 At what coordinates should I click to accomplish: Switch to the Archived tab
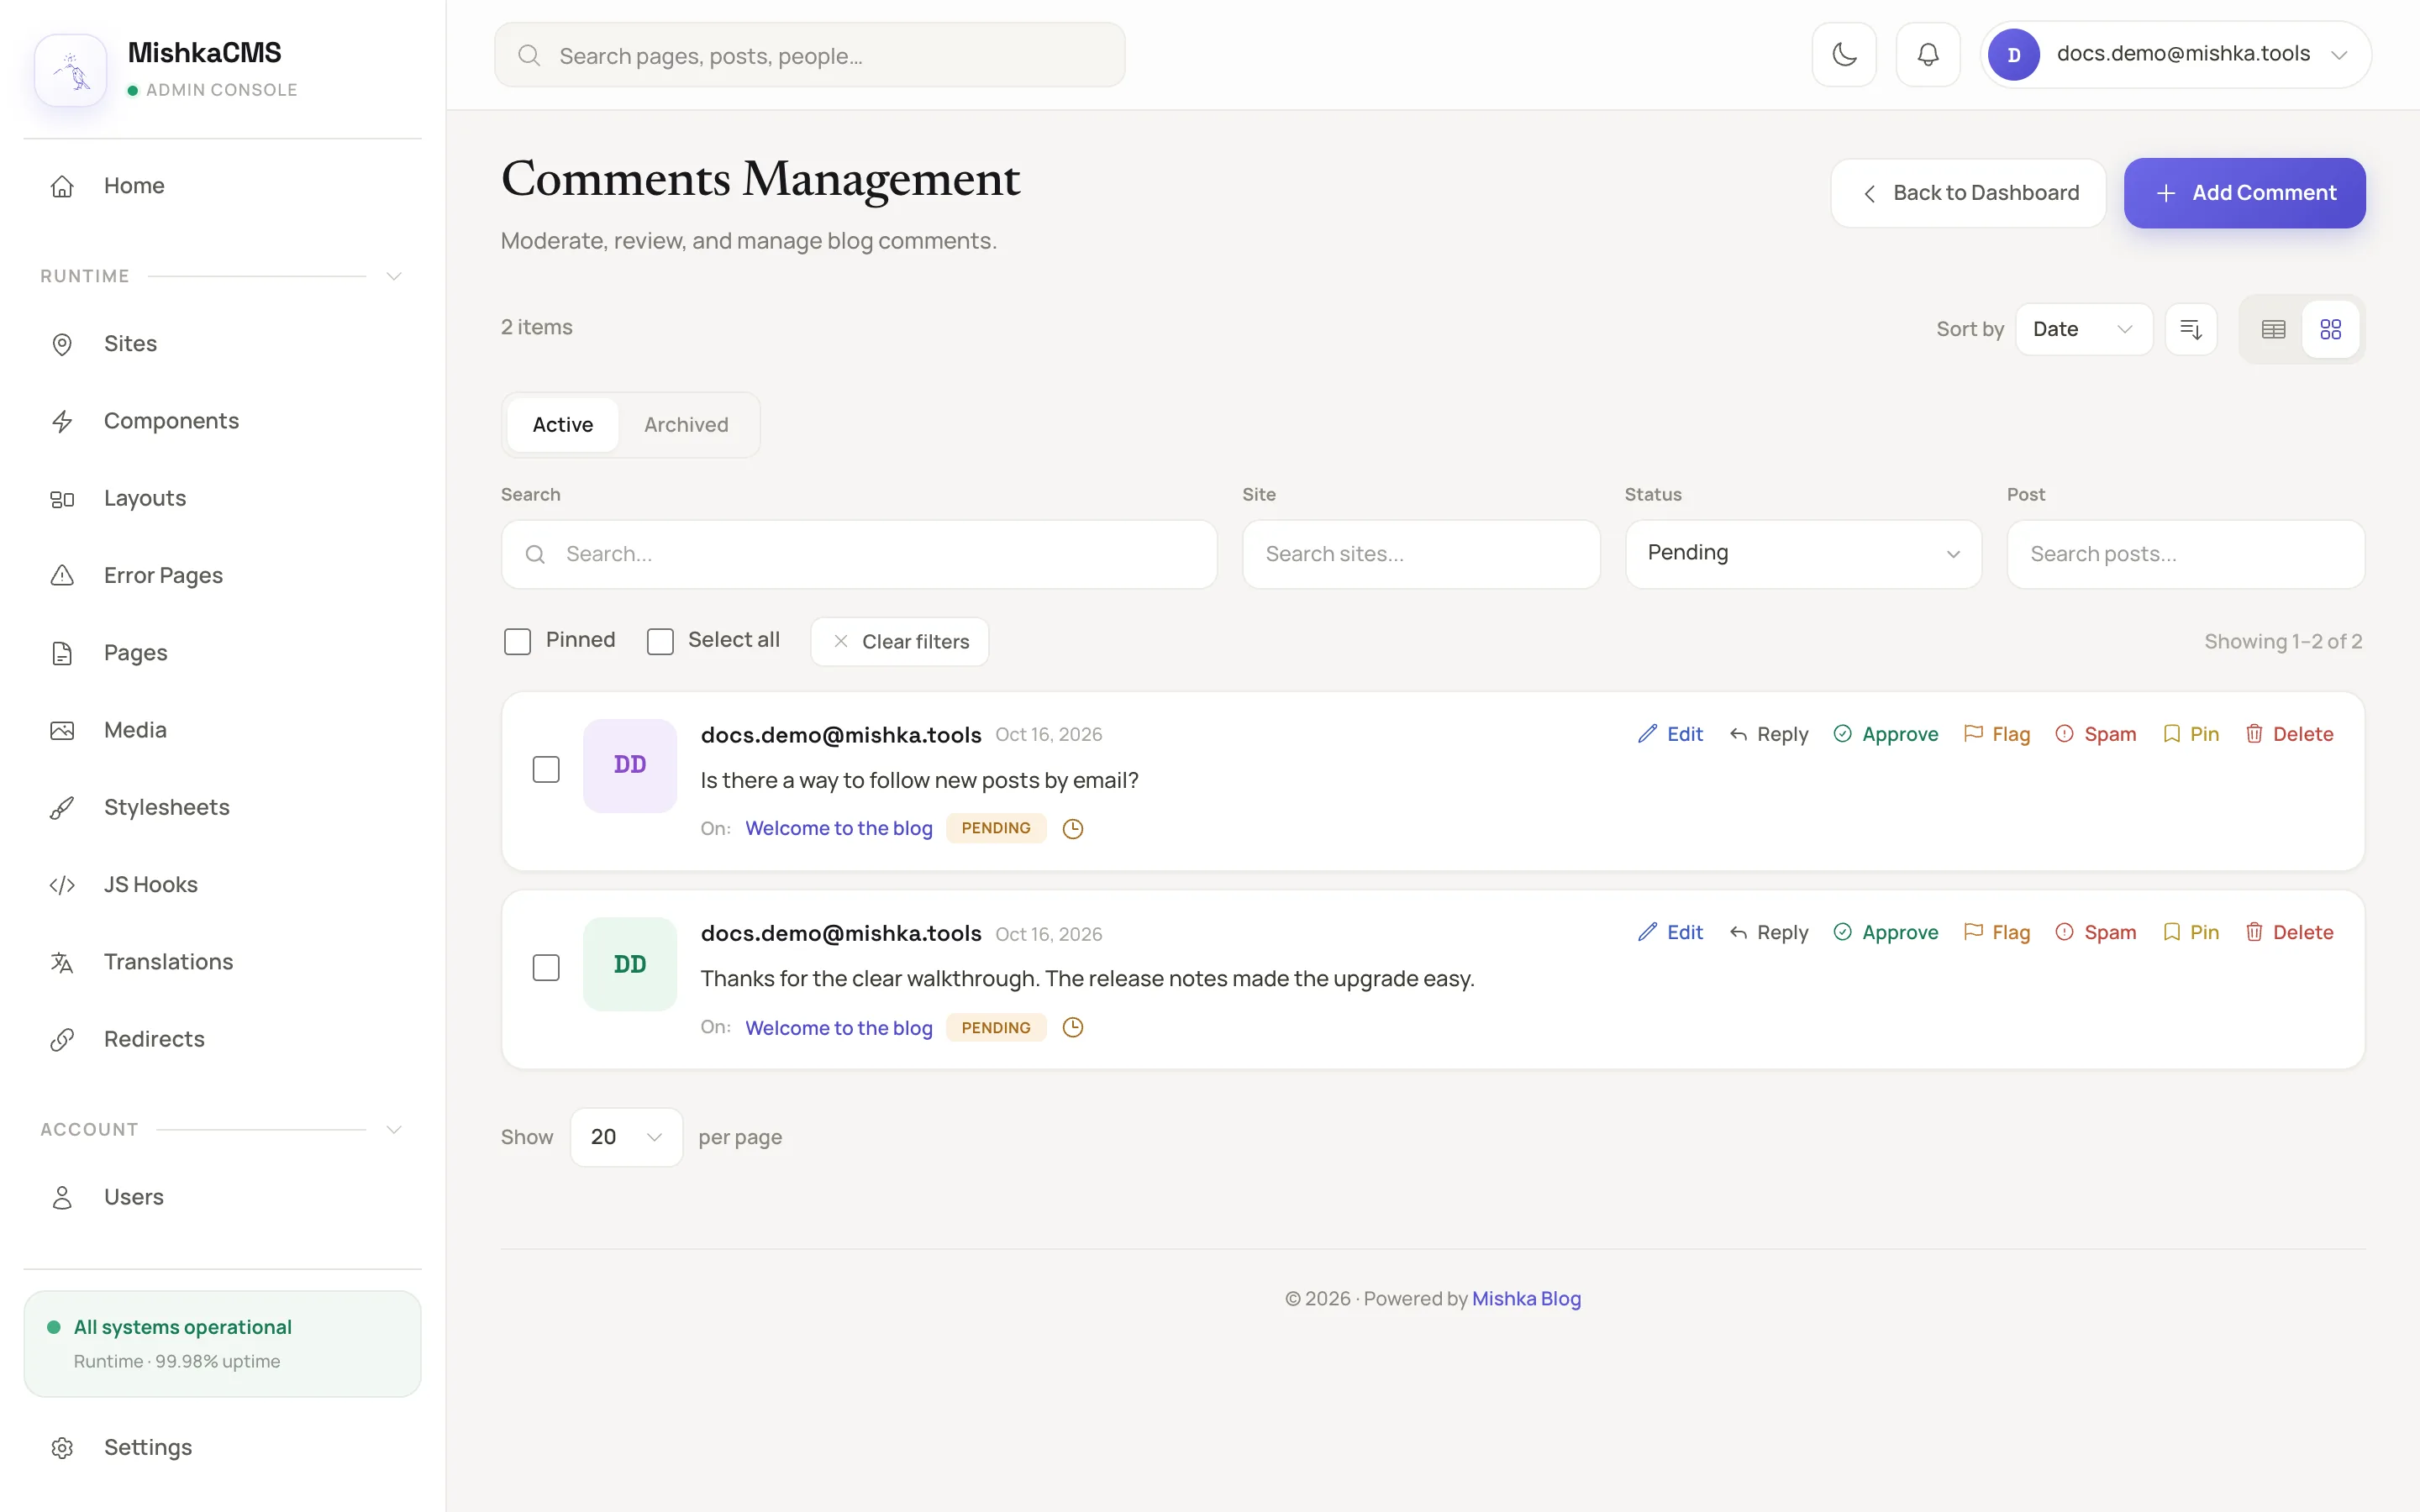[x=686, y=424]
